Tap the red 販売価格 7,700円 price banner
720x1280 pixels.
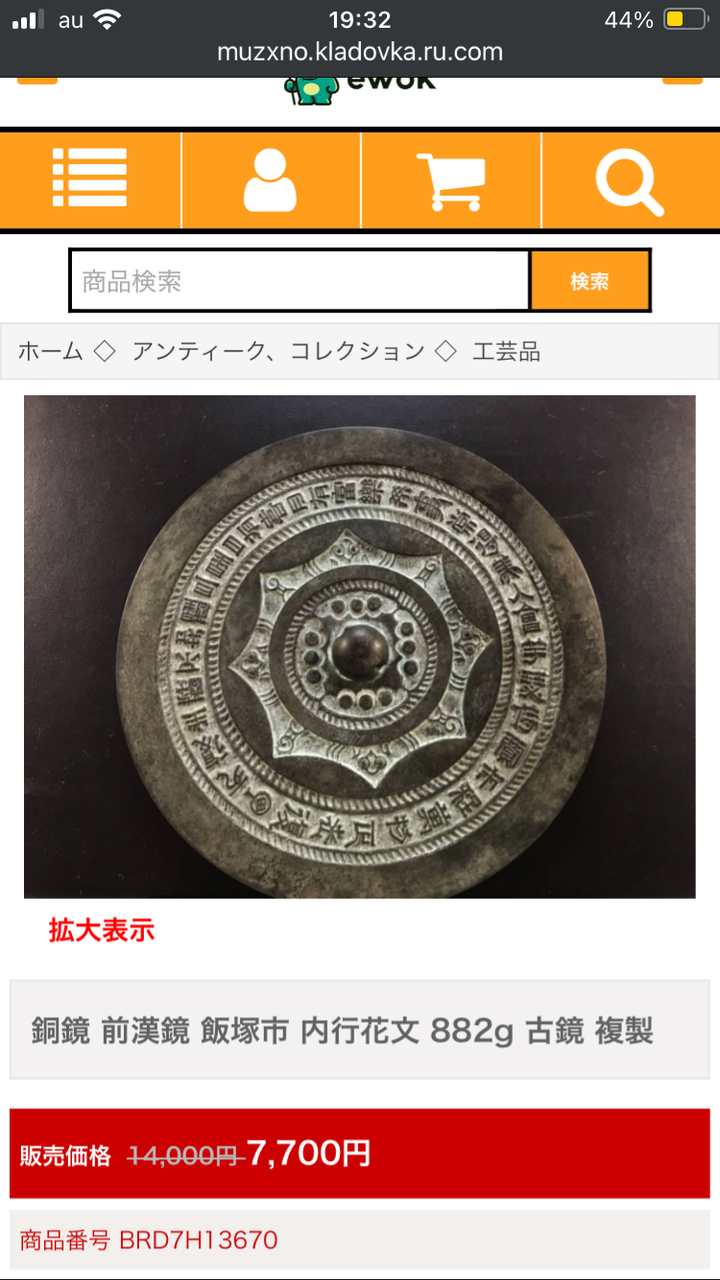pos(360,1153)
